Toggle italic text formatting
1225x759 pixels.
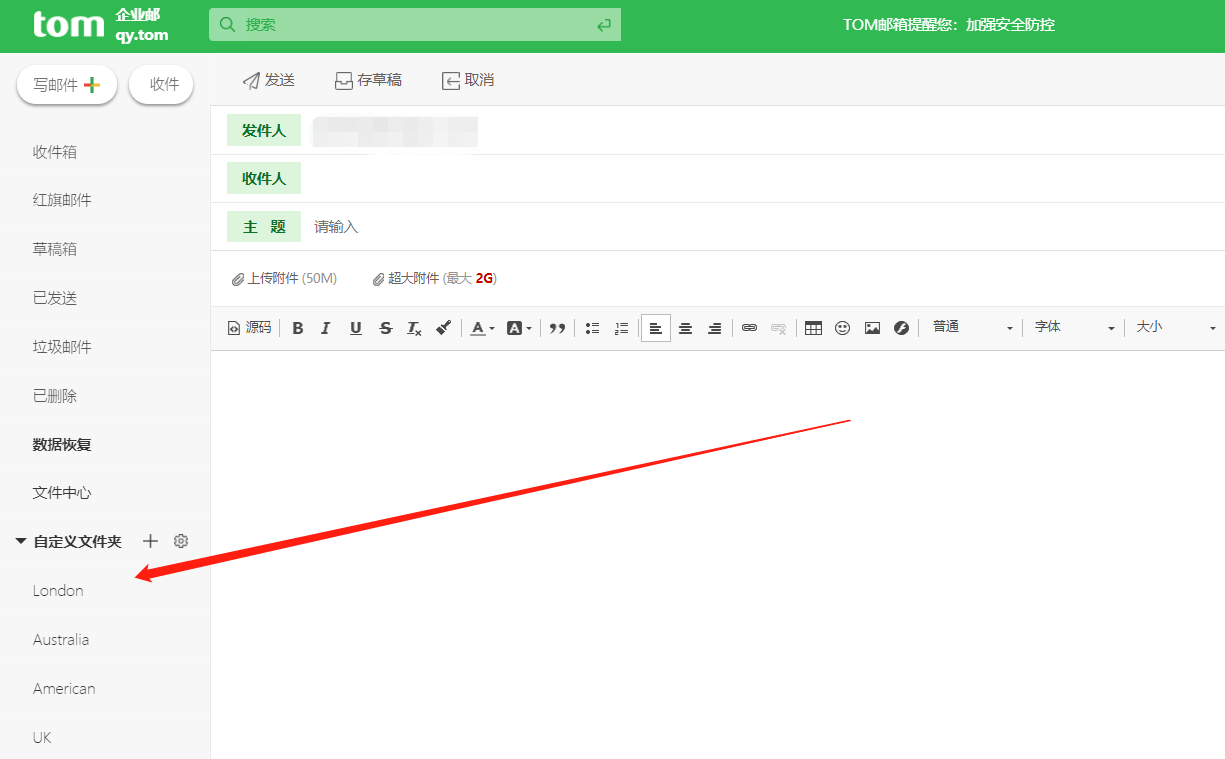coord(325,327)
